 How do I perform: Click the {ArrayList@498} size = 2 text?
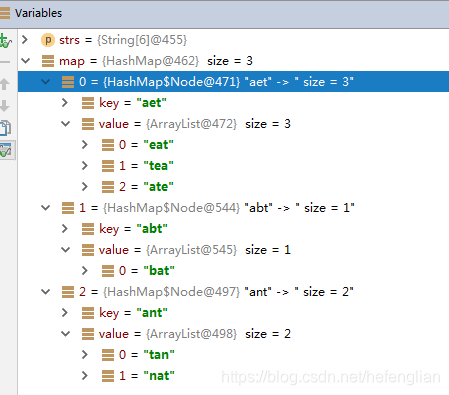[218, 334]
